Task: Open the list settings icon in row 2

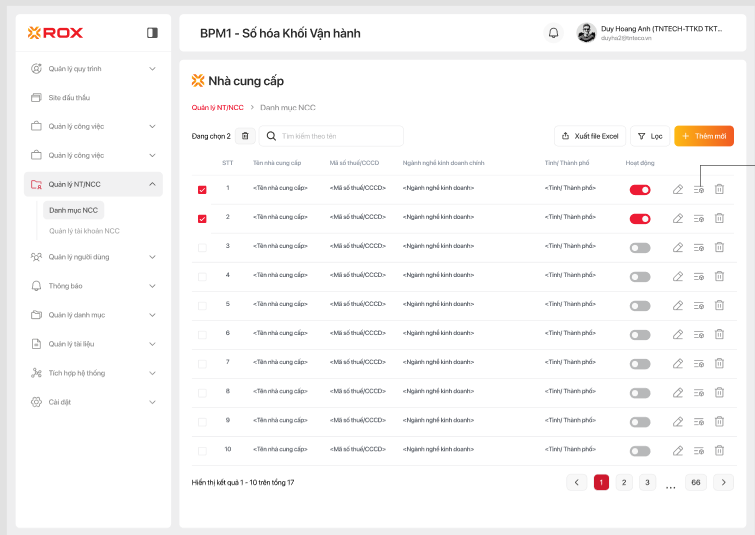Action: [699, 218]
